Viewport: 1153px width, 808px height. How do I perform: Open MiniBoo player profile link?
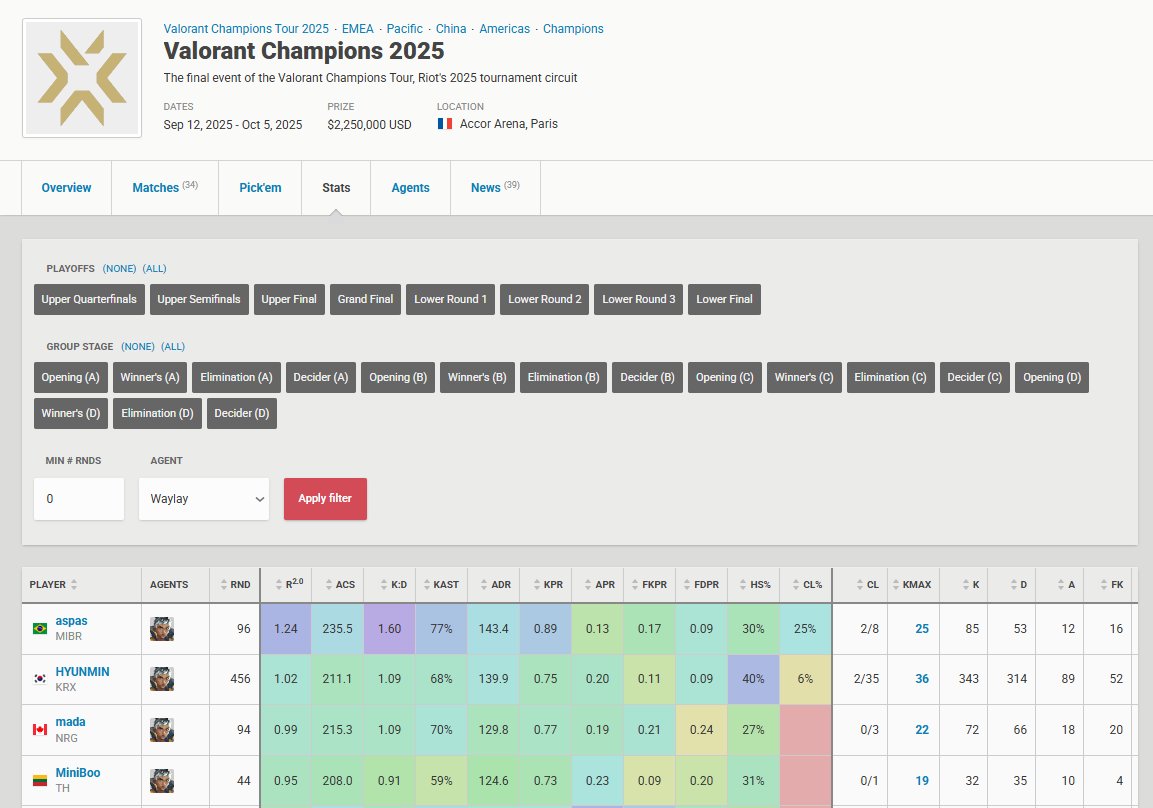coord(78,773)
